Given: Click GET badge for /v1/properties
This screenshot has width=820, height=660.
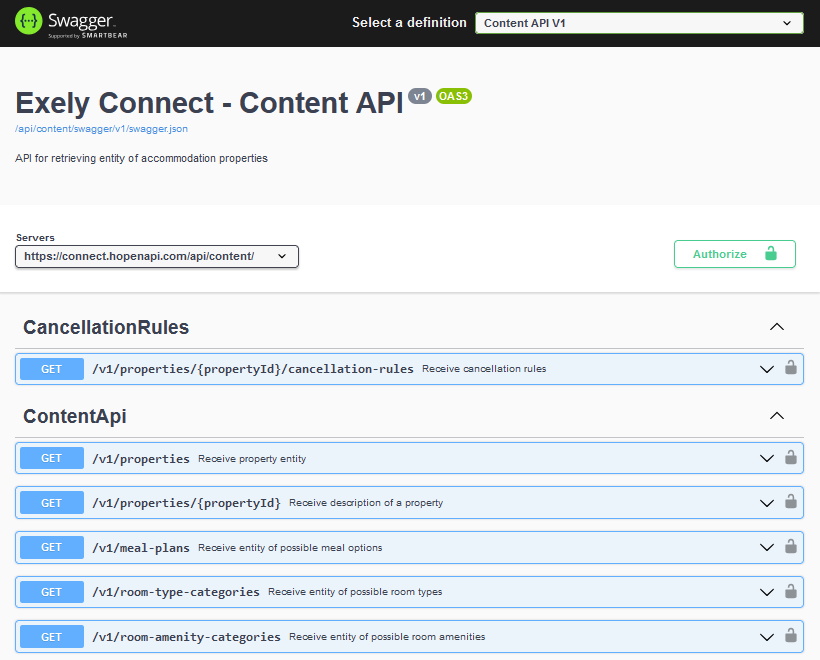Looking at the screenshot, I should tap(52, 458).
